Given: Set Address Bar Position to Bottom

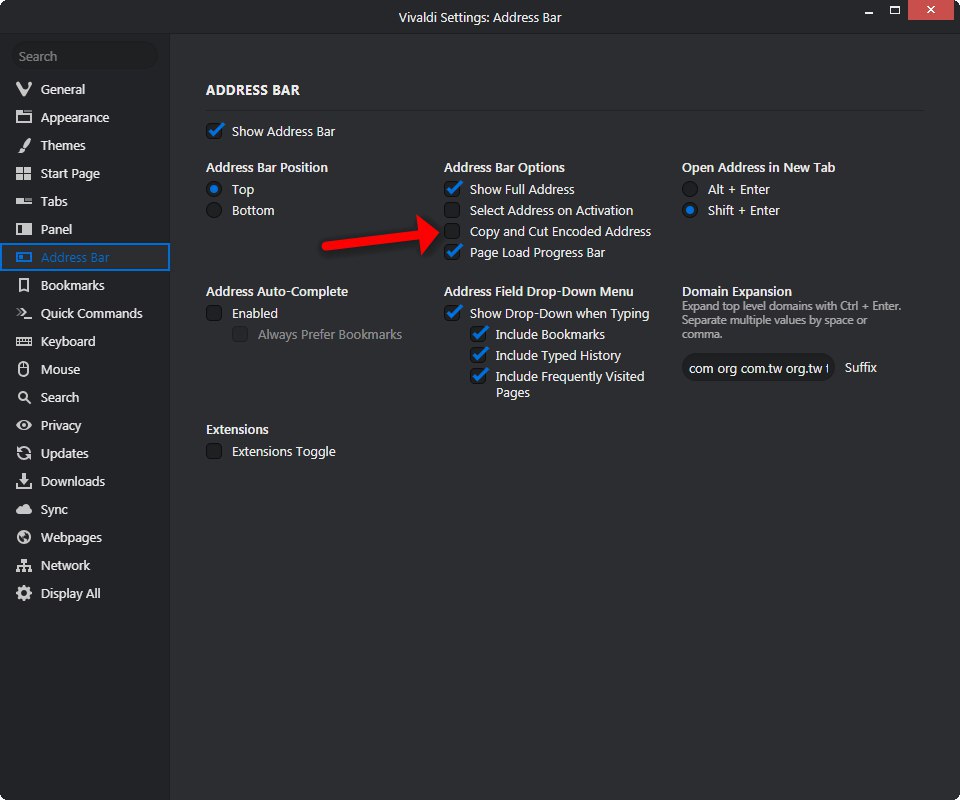Looking at the screenshot, I should (x=214, y=210).
